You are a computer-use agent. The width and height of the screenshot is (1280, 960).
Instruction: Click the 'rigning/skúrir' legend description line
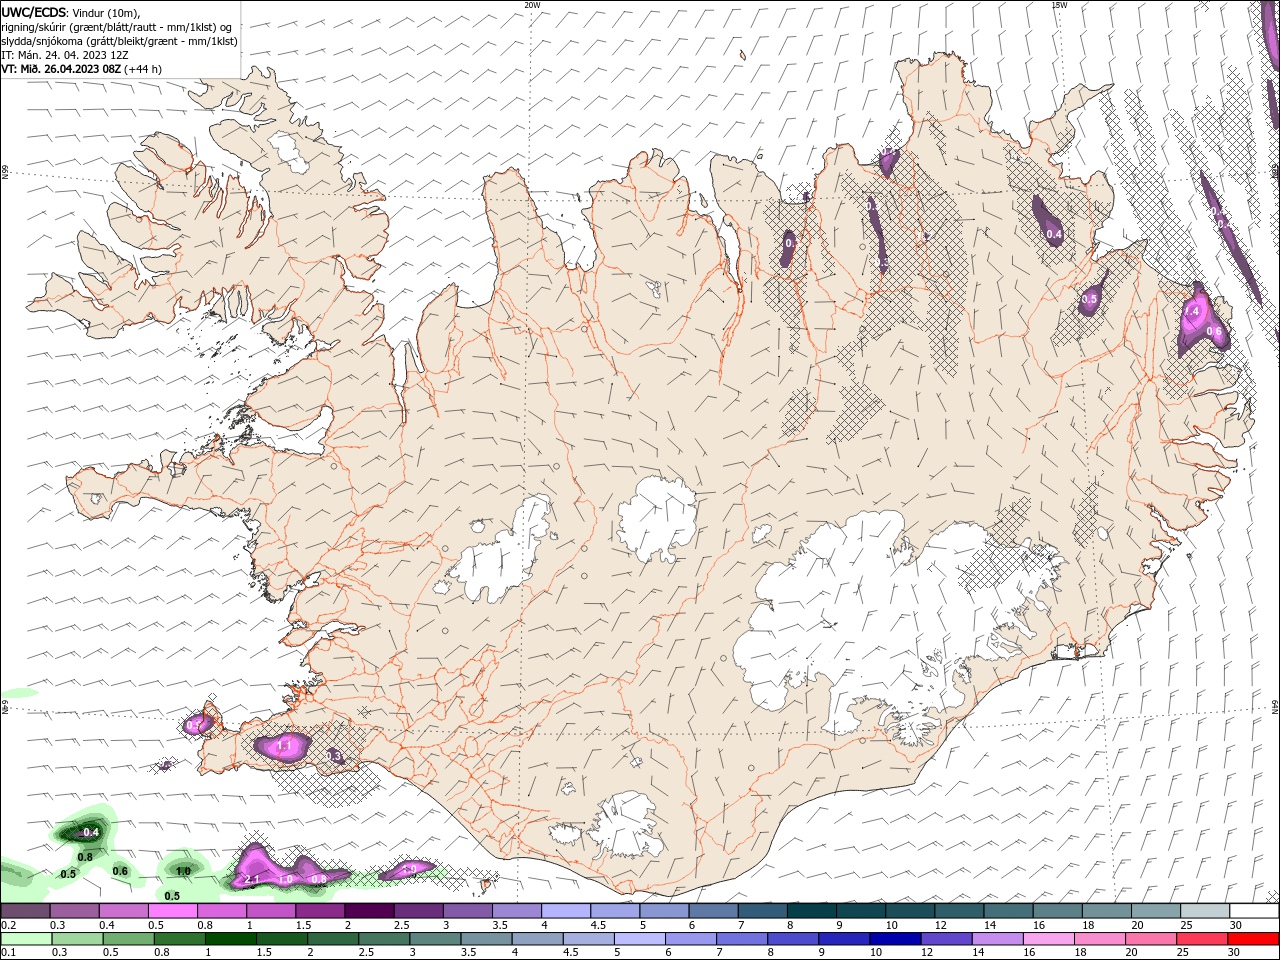click(x=116, y=27)
